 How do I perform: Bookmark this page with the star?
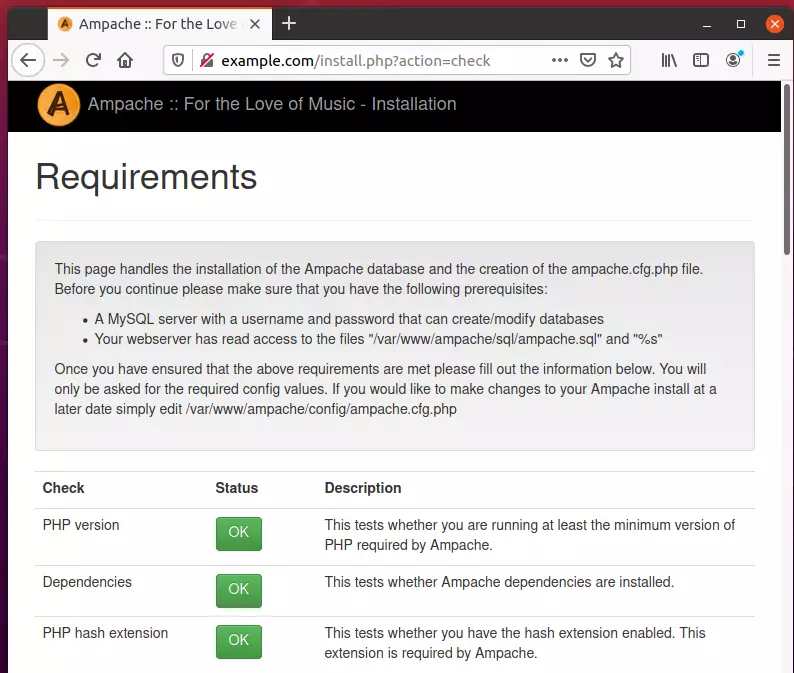coord(616,60)
